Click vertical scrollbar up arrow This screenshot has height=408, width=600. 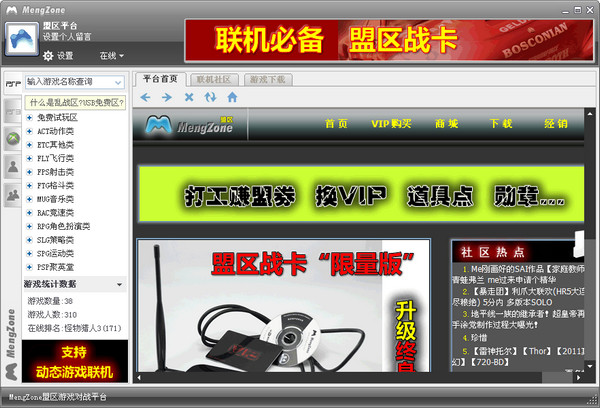590,114
